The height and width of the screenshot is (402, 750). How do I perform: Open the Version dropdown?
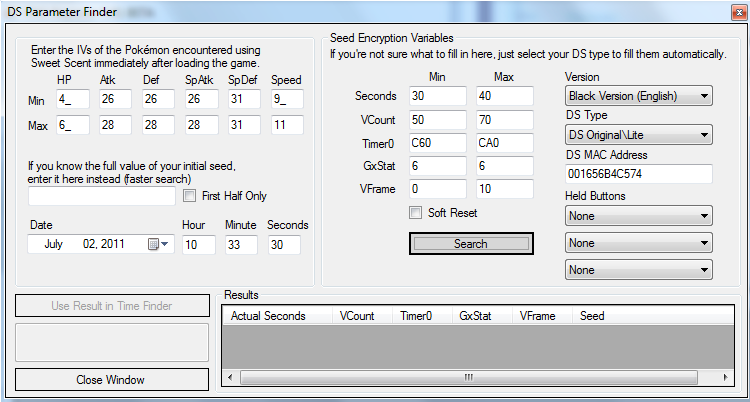click(x=638, y=96)
